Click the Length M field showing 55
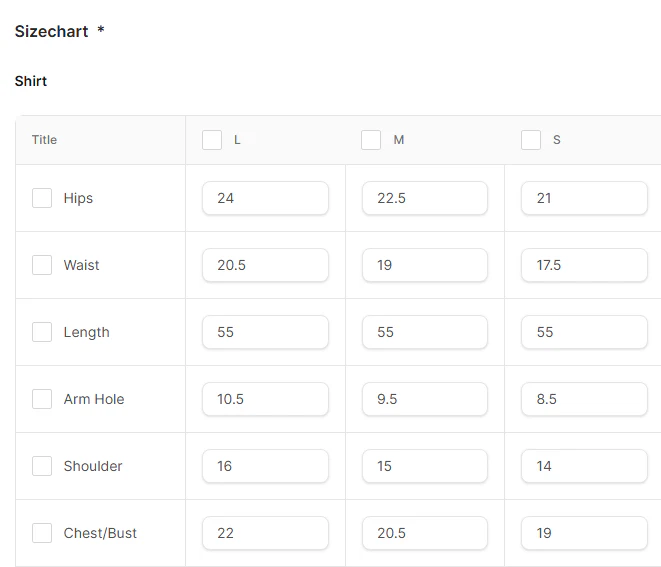 [x=425, y=332]
